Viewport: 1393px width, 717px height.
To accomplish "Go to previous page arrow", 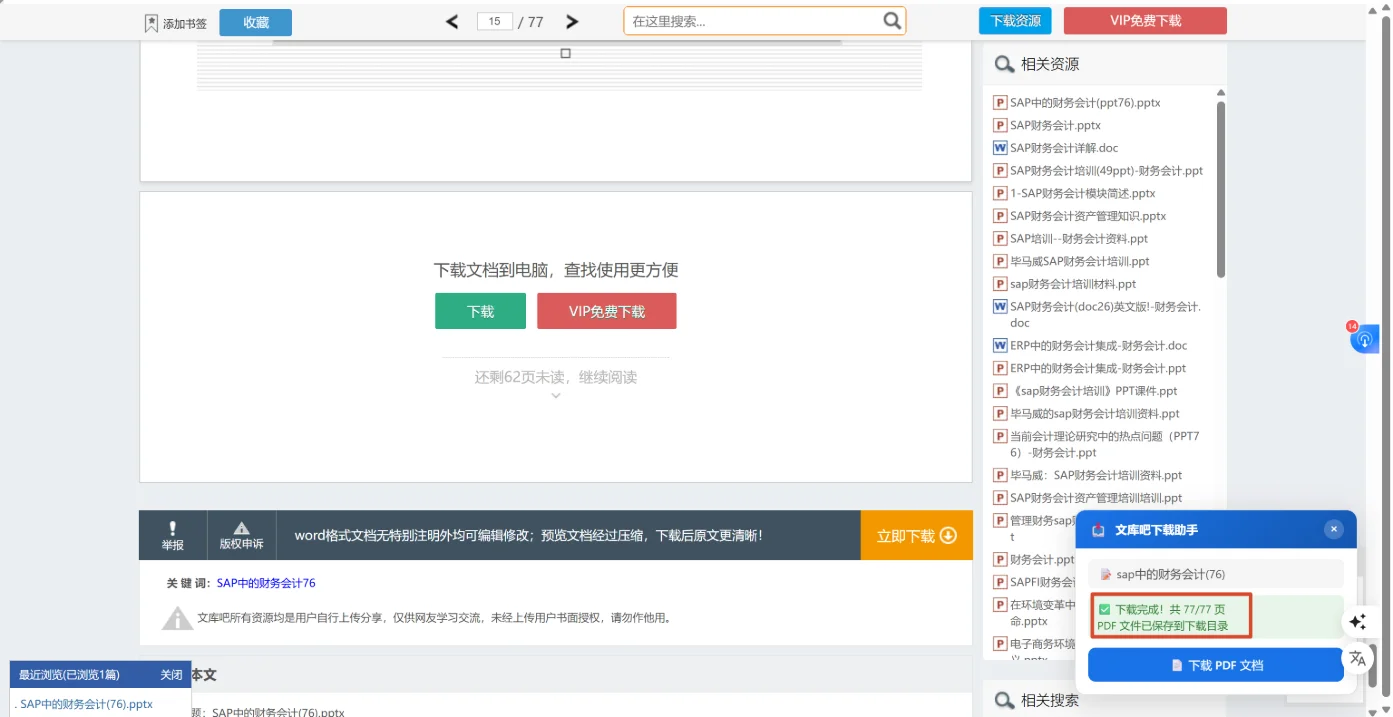I will 452,22.
